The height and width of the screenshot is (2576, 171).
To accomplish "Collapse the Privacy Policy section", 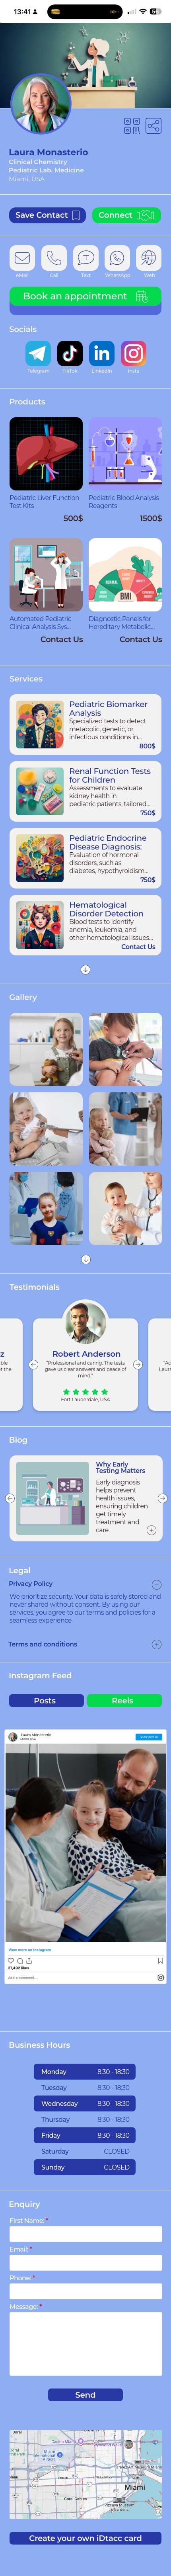I will pos(156,1584).
